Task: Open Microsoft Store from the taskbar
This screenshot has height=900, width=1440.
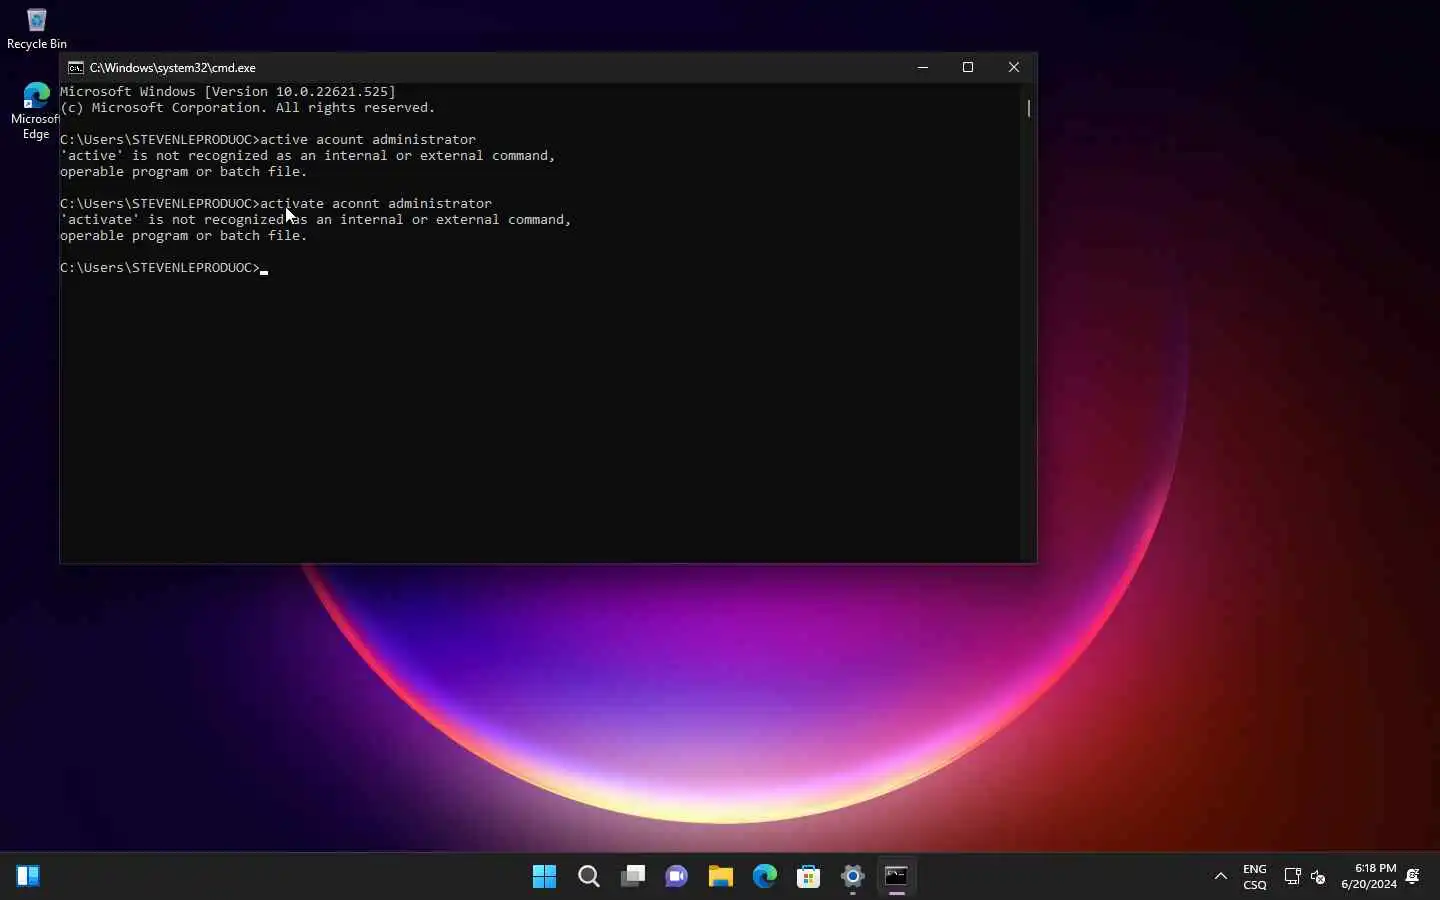Action: click(x=809, y=877)
